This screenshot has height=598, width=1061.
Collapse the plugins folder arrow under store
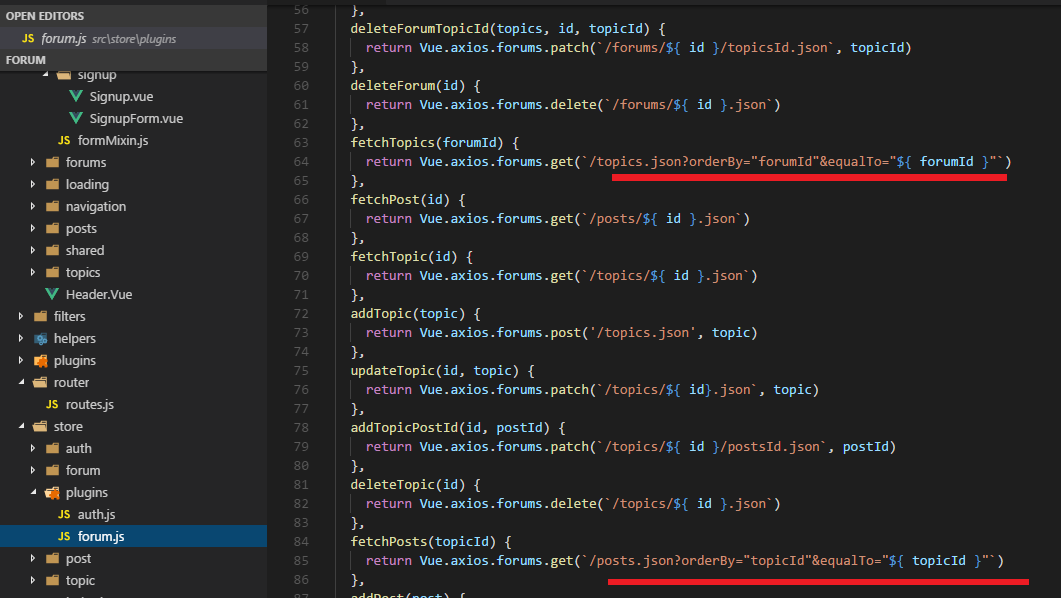pos(32,492)
